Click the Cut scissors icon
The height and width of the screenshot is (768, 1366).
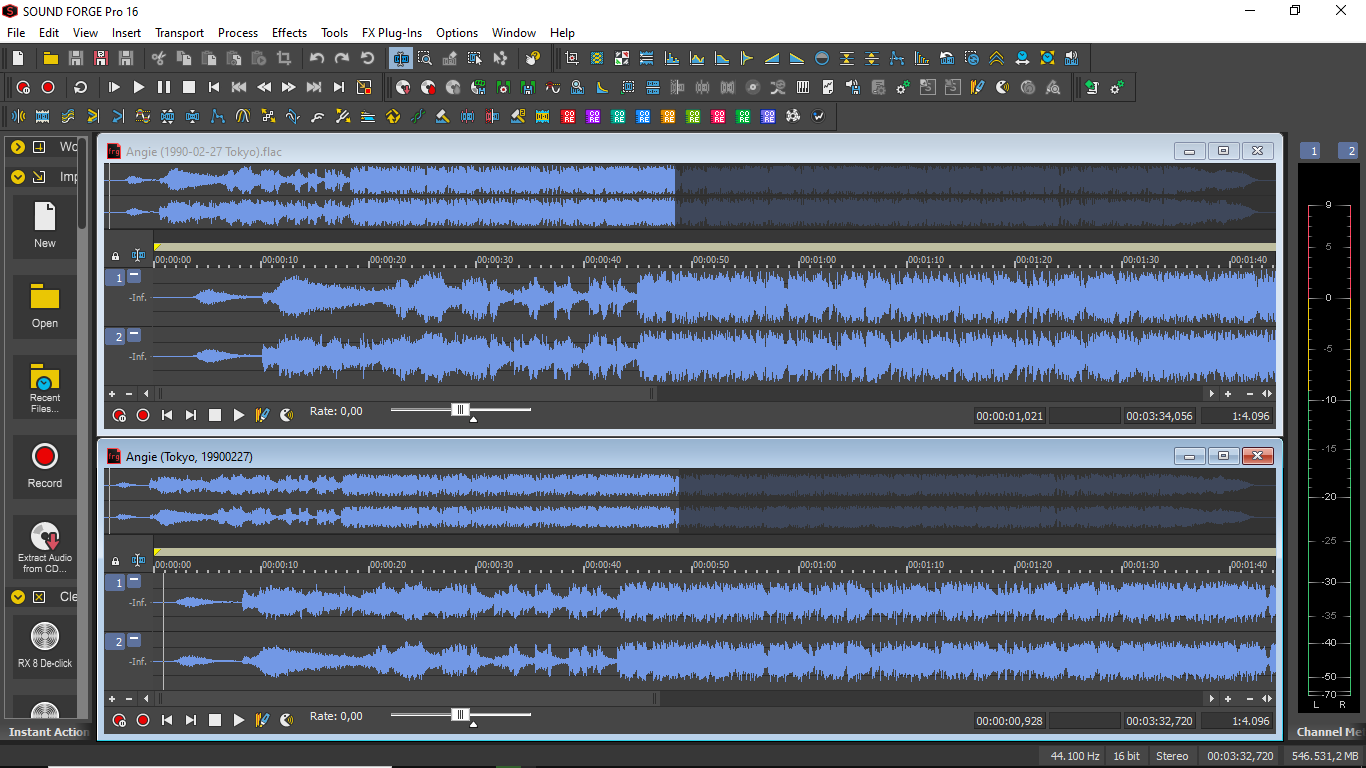point(158,58)
